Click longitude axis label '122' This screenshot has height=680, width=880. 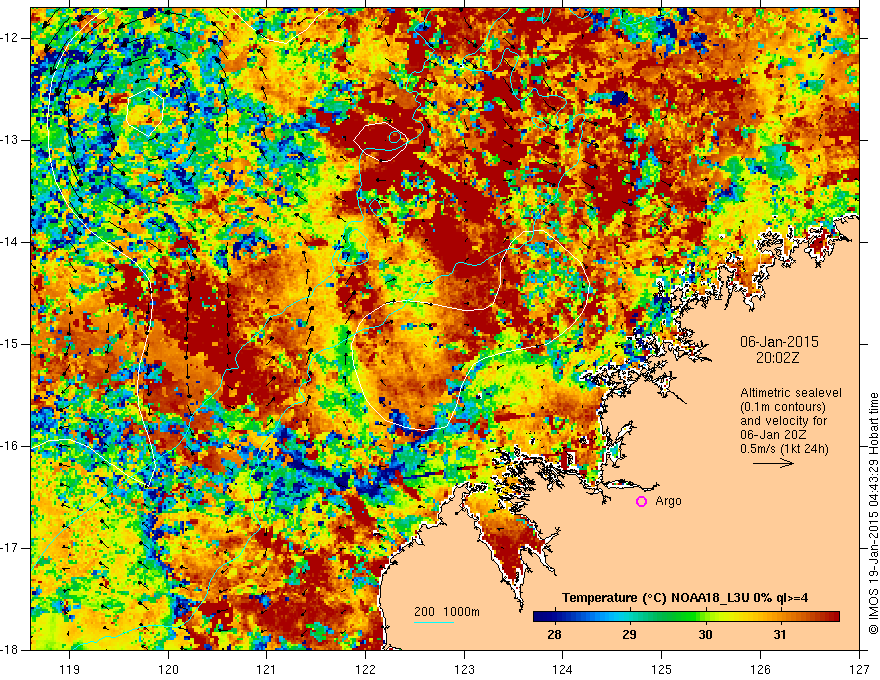click(x=365, y=669)
